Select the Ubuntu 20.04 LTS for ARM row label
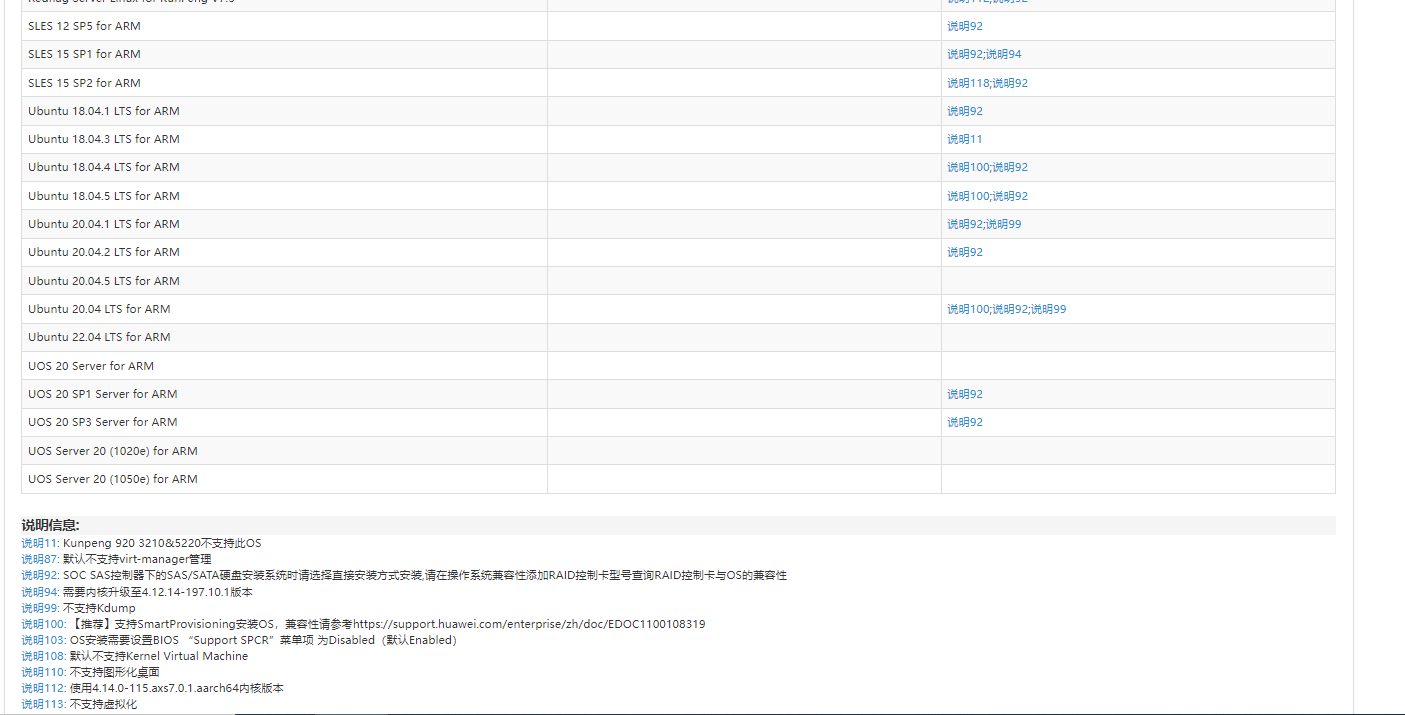Viewport: 1405px width, 715px height. coord(99,309)
